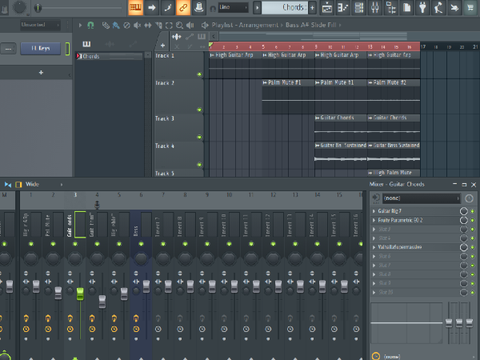Toggle the playlist magnet snap icon

(90, 25)
